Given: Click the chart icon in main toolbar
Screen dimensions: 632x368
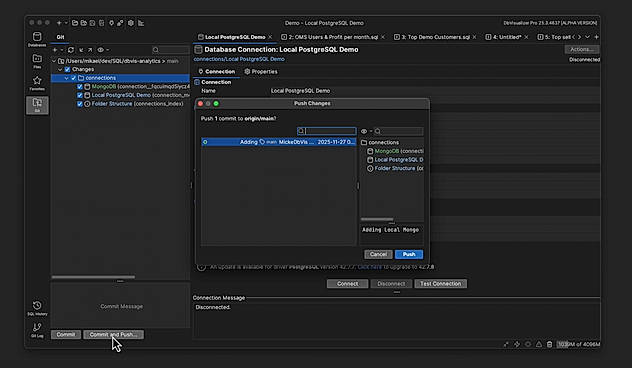Looking at the screenshot, I should pyautogui.click(x=141, y=23).
